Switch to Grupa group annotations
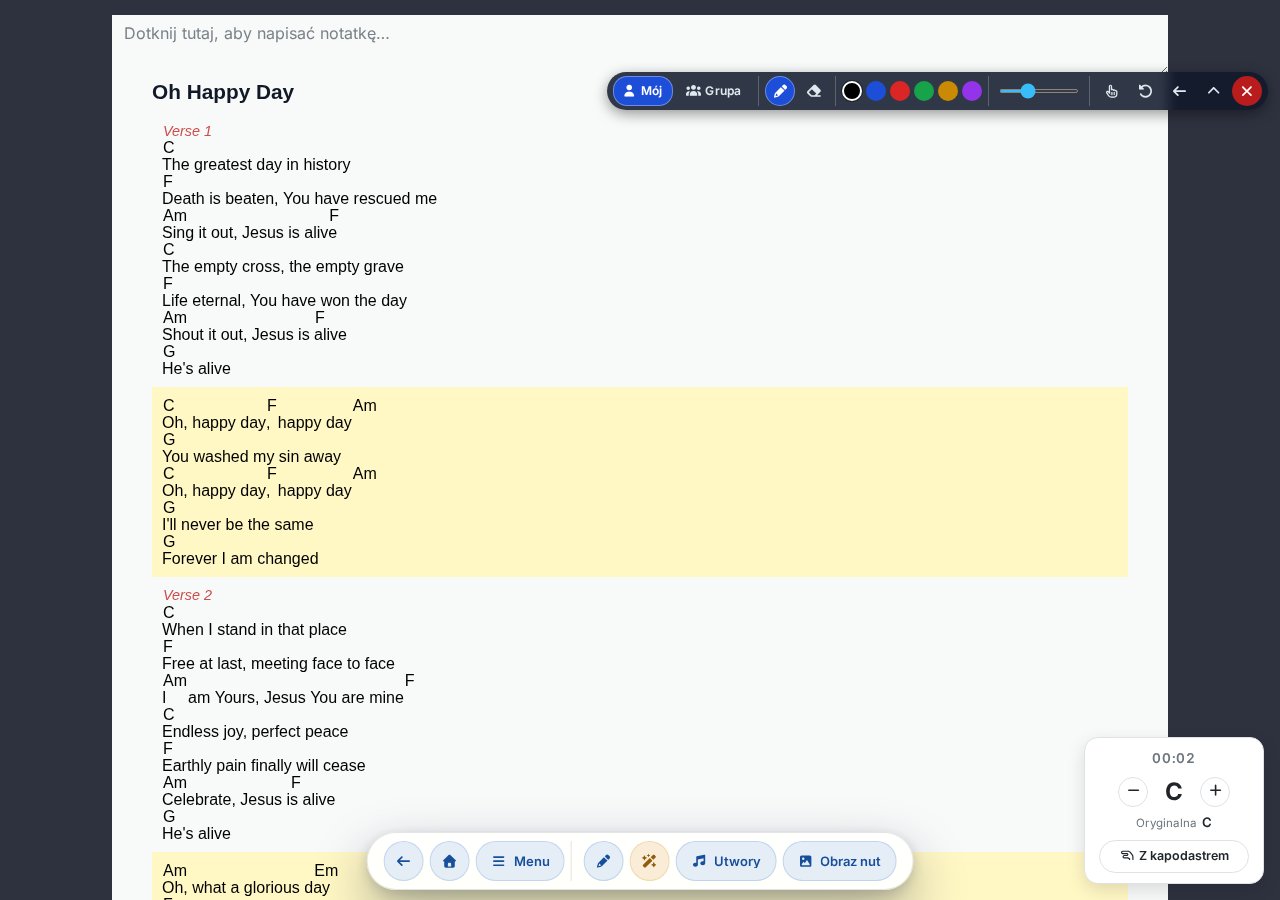Viewport: 1280px width, 900px height. (x=714, y=91)
